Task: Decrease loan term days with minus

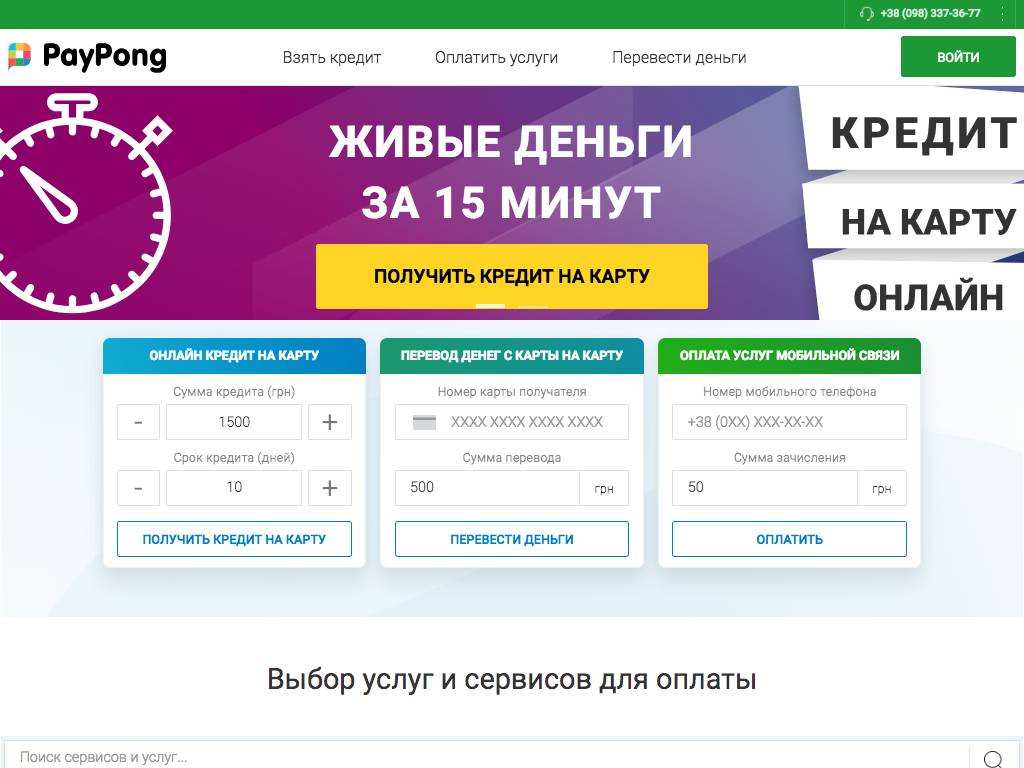Action: tap(139, 488)
